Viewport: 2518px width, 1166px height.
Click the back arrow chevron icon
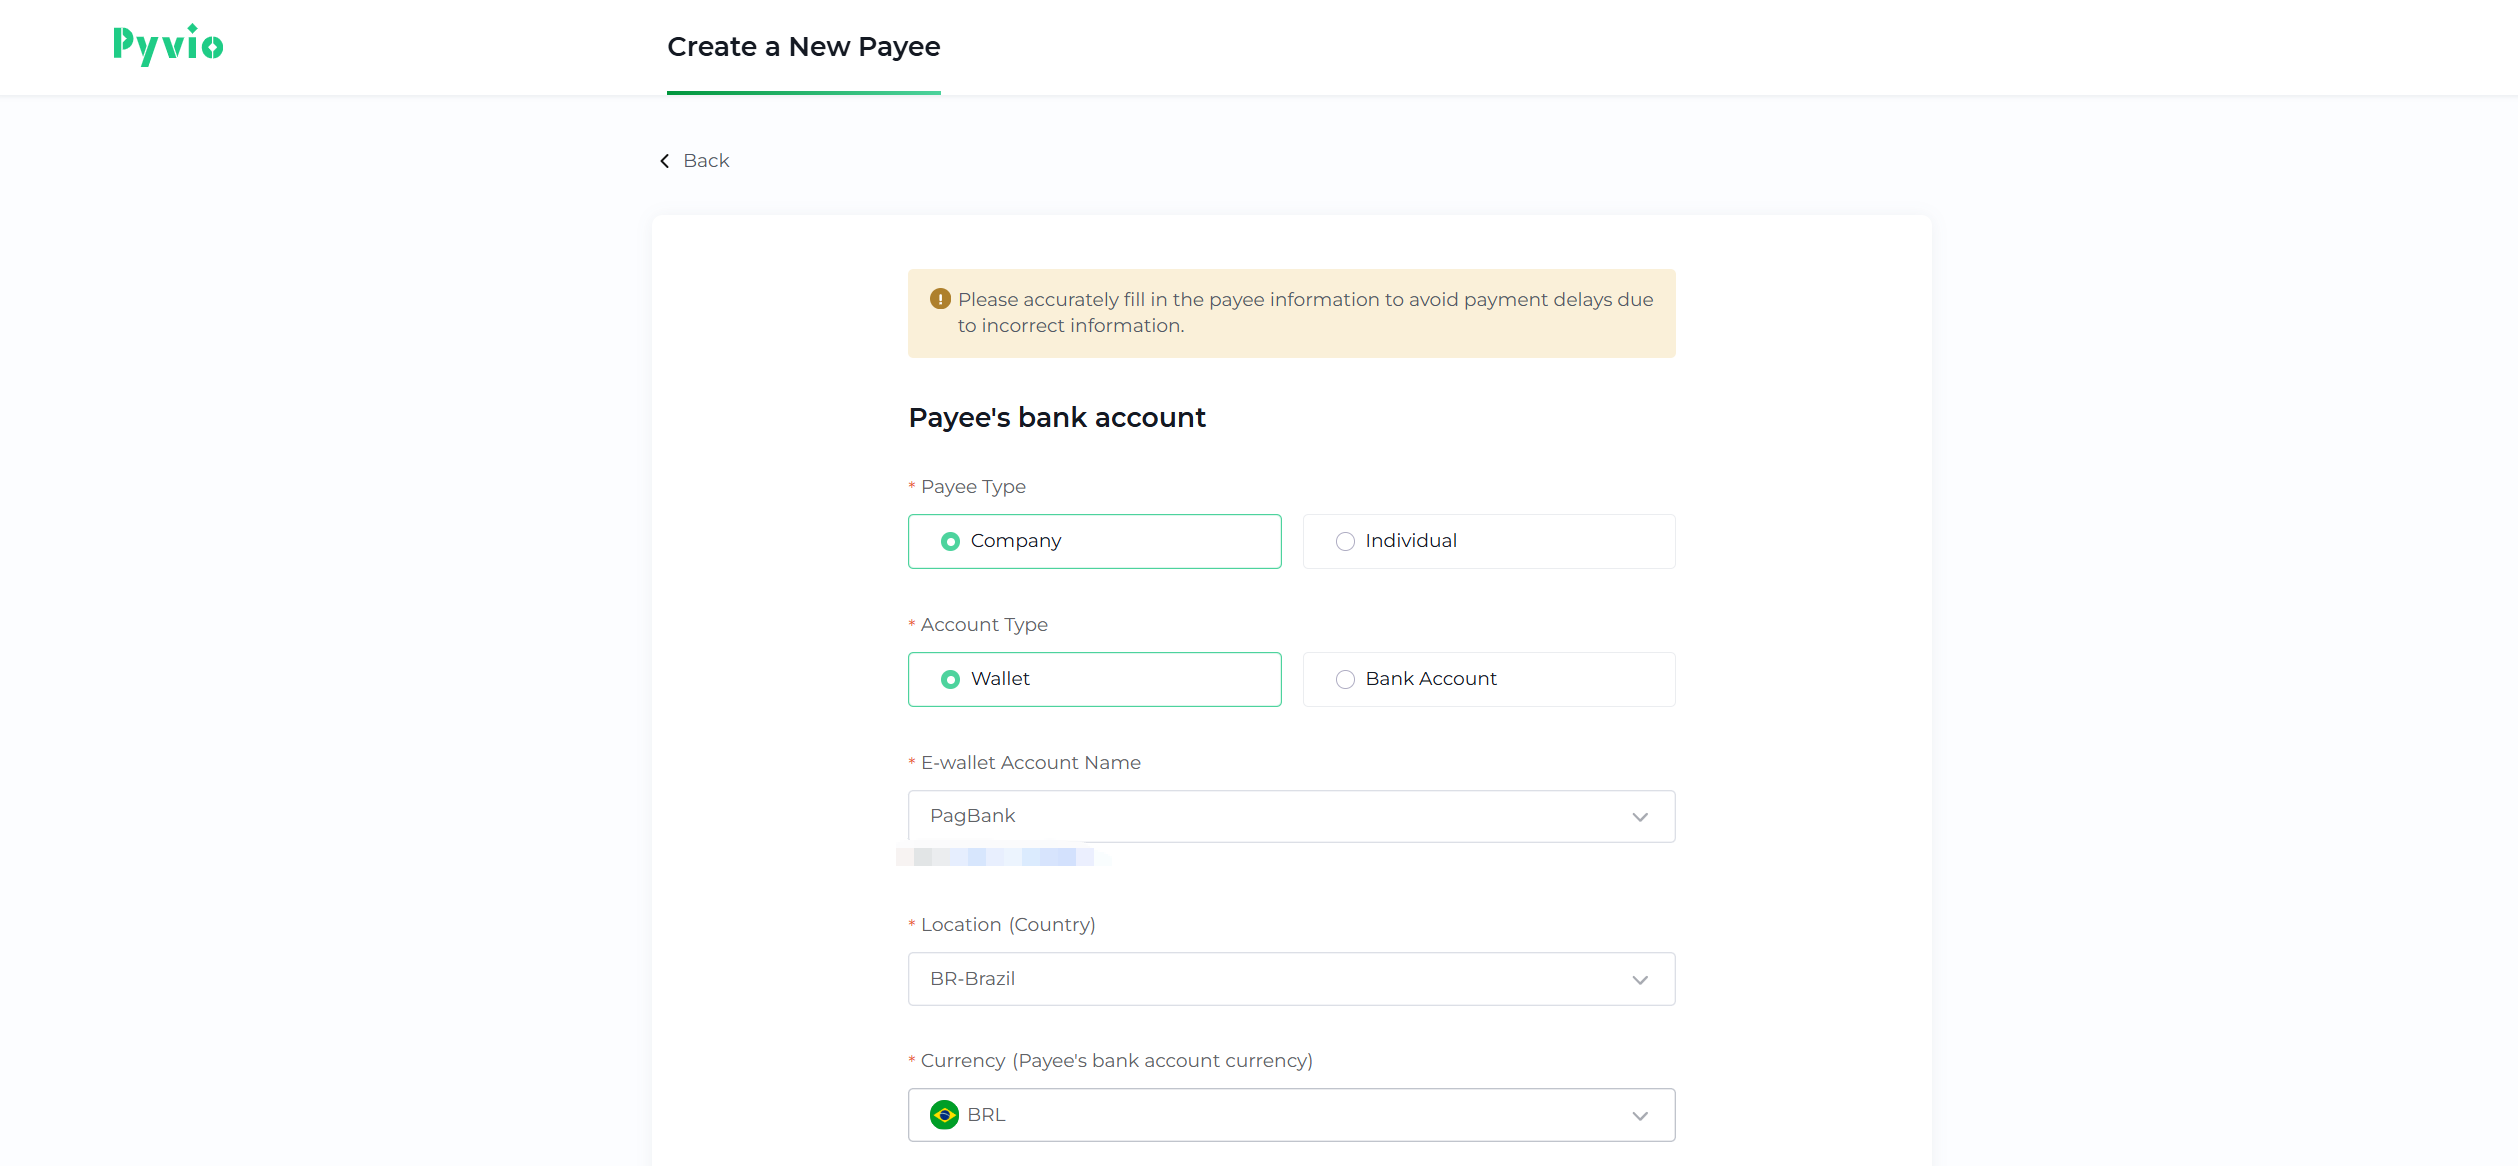coord(665,161)
